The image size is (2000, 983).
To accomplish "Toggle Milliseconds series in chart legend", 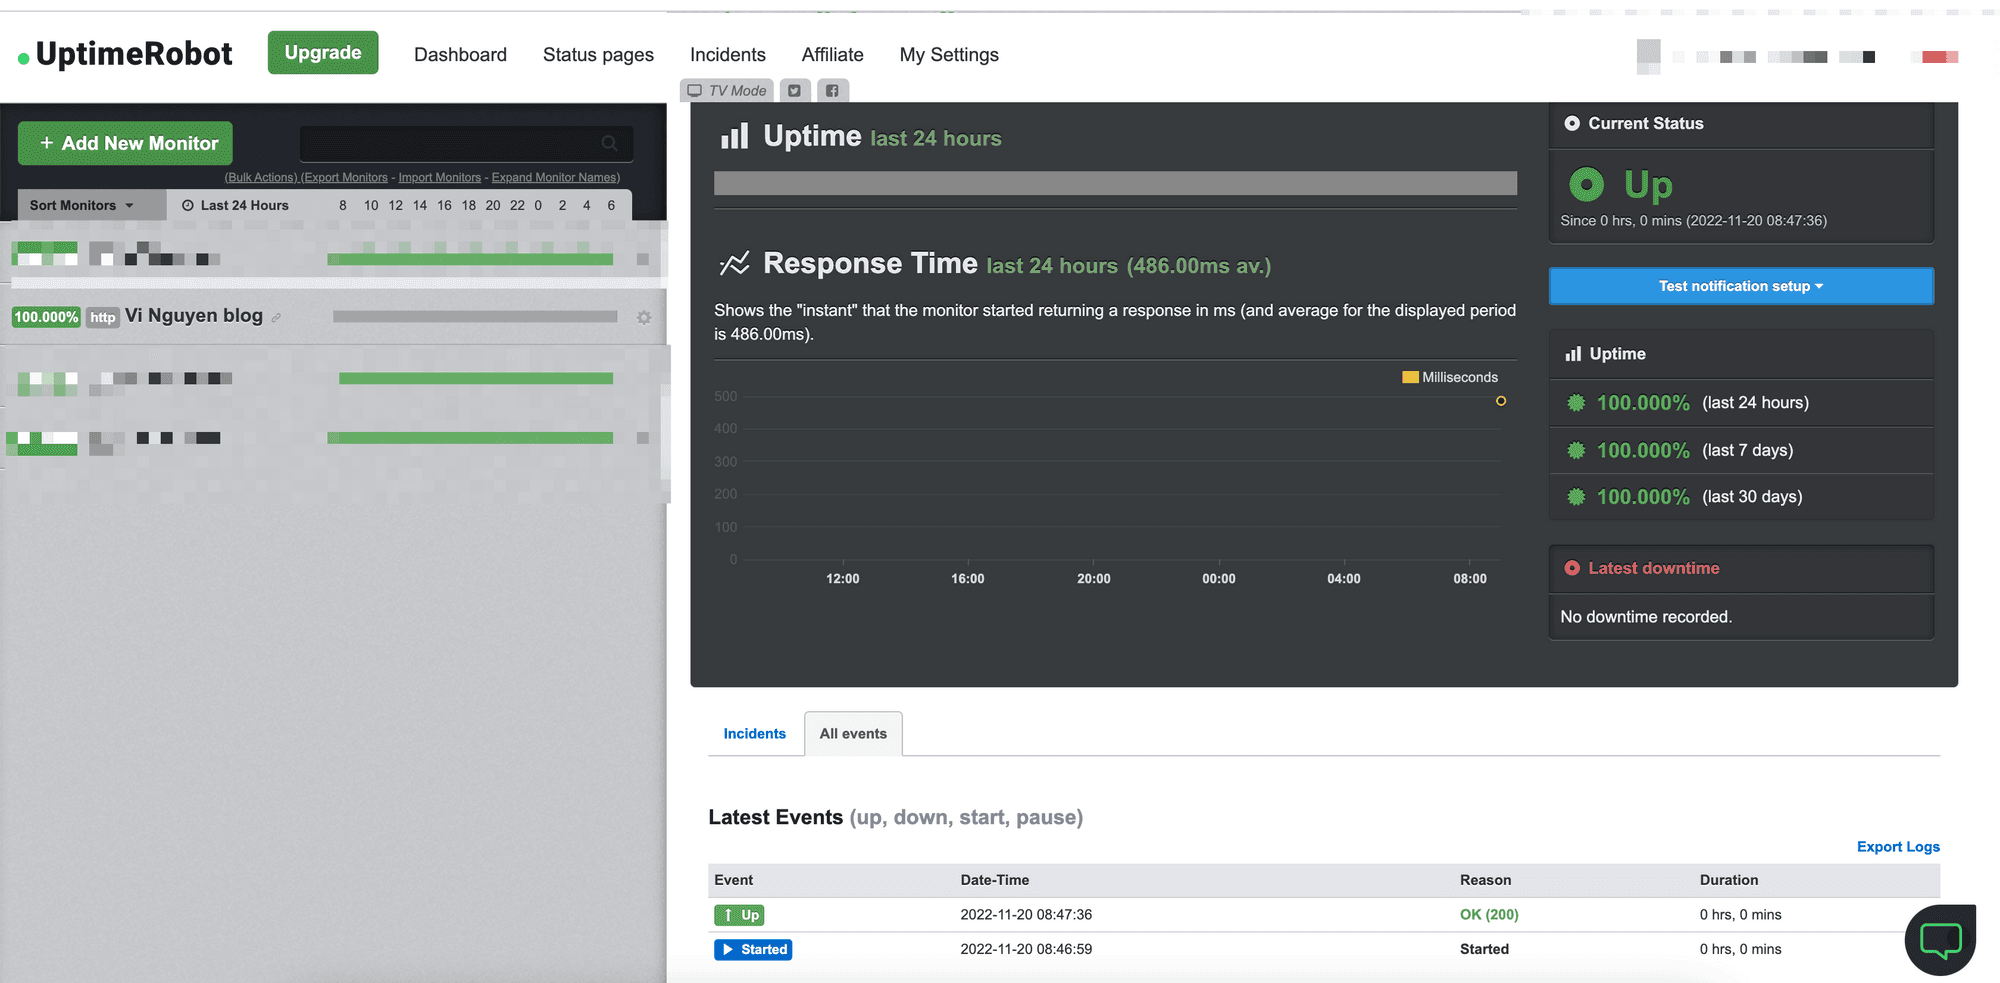I will coord(1450,377).
